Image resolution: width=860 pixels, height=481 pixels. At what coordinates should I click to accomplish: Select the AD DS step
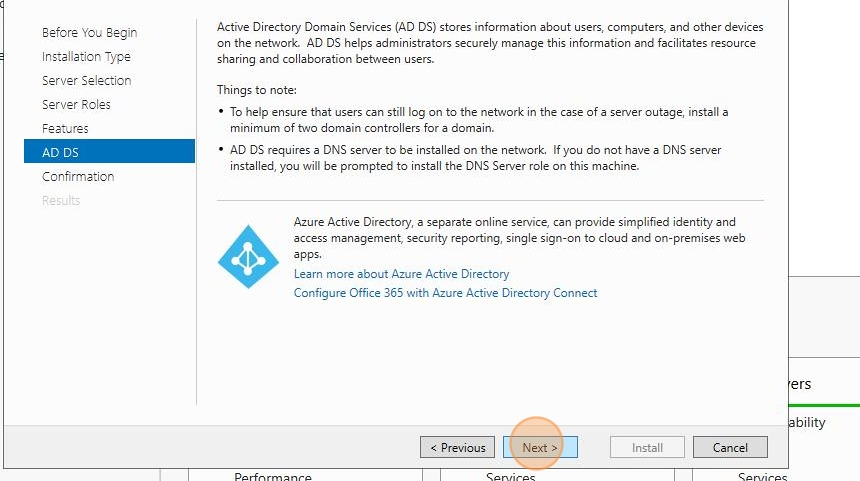point(109,151)
